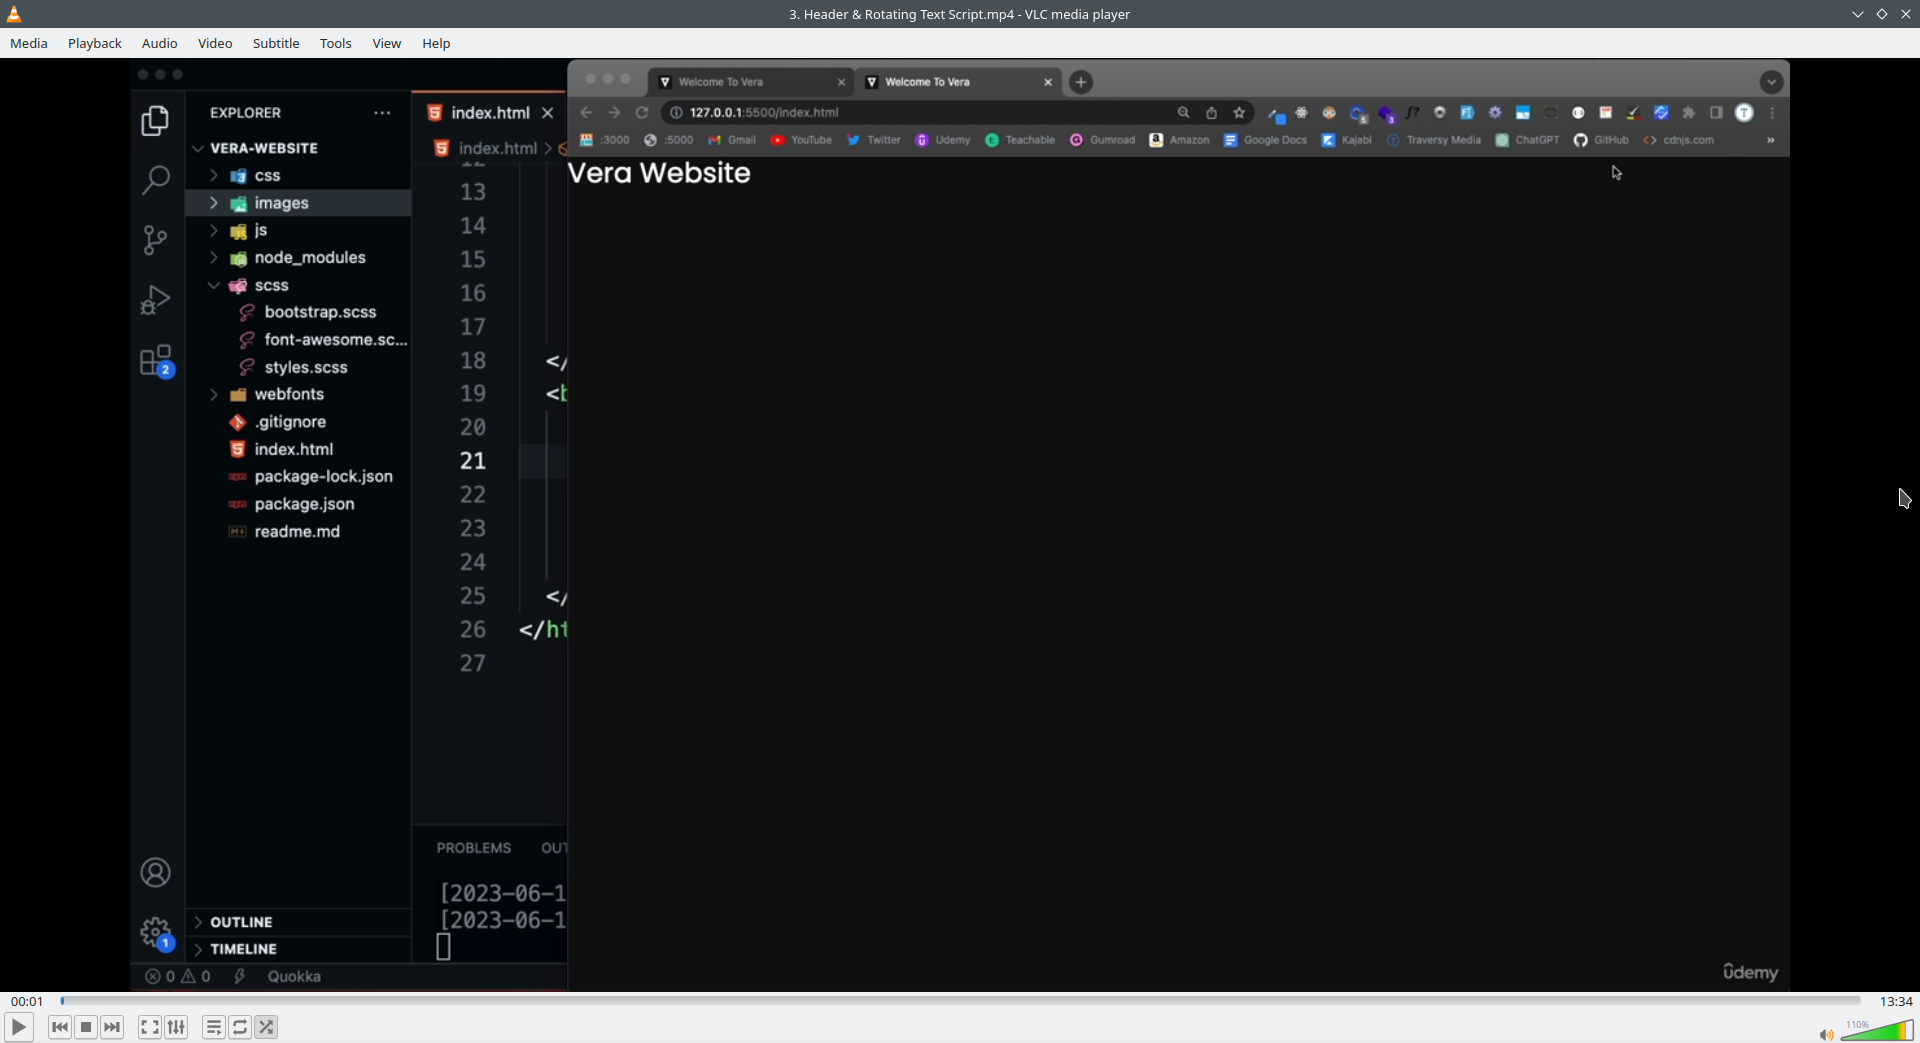Expand the webfonts folder

(x=213, y=395)
